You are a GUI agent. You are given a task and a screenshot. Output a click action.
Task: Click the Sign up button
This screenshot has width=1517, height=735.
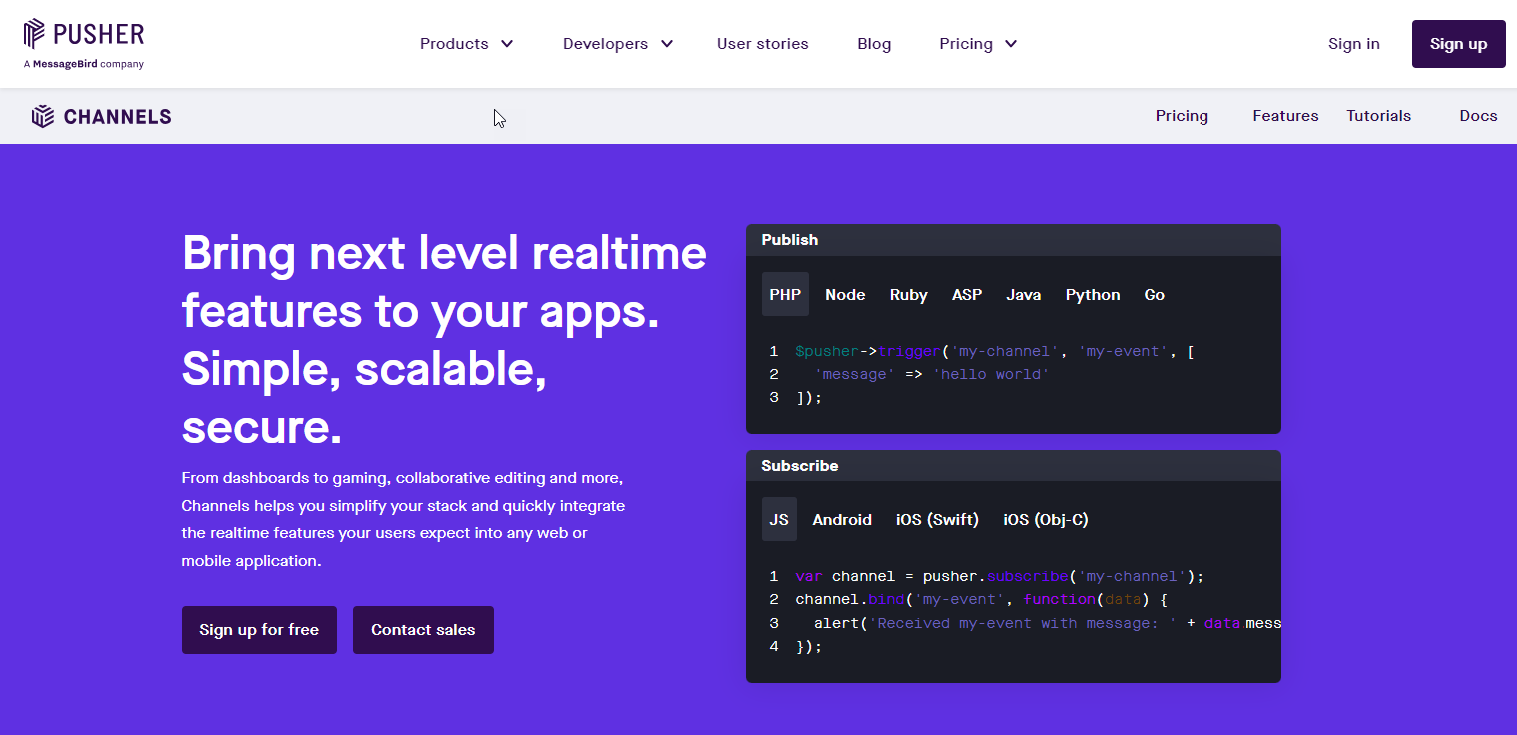(x=1459, y=44)
